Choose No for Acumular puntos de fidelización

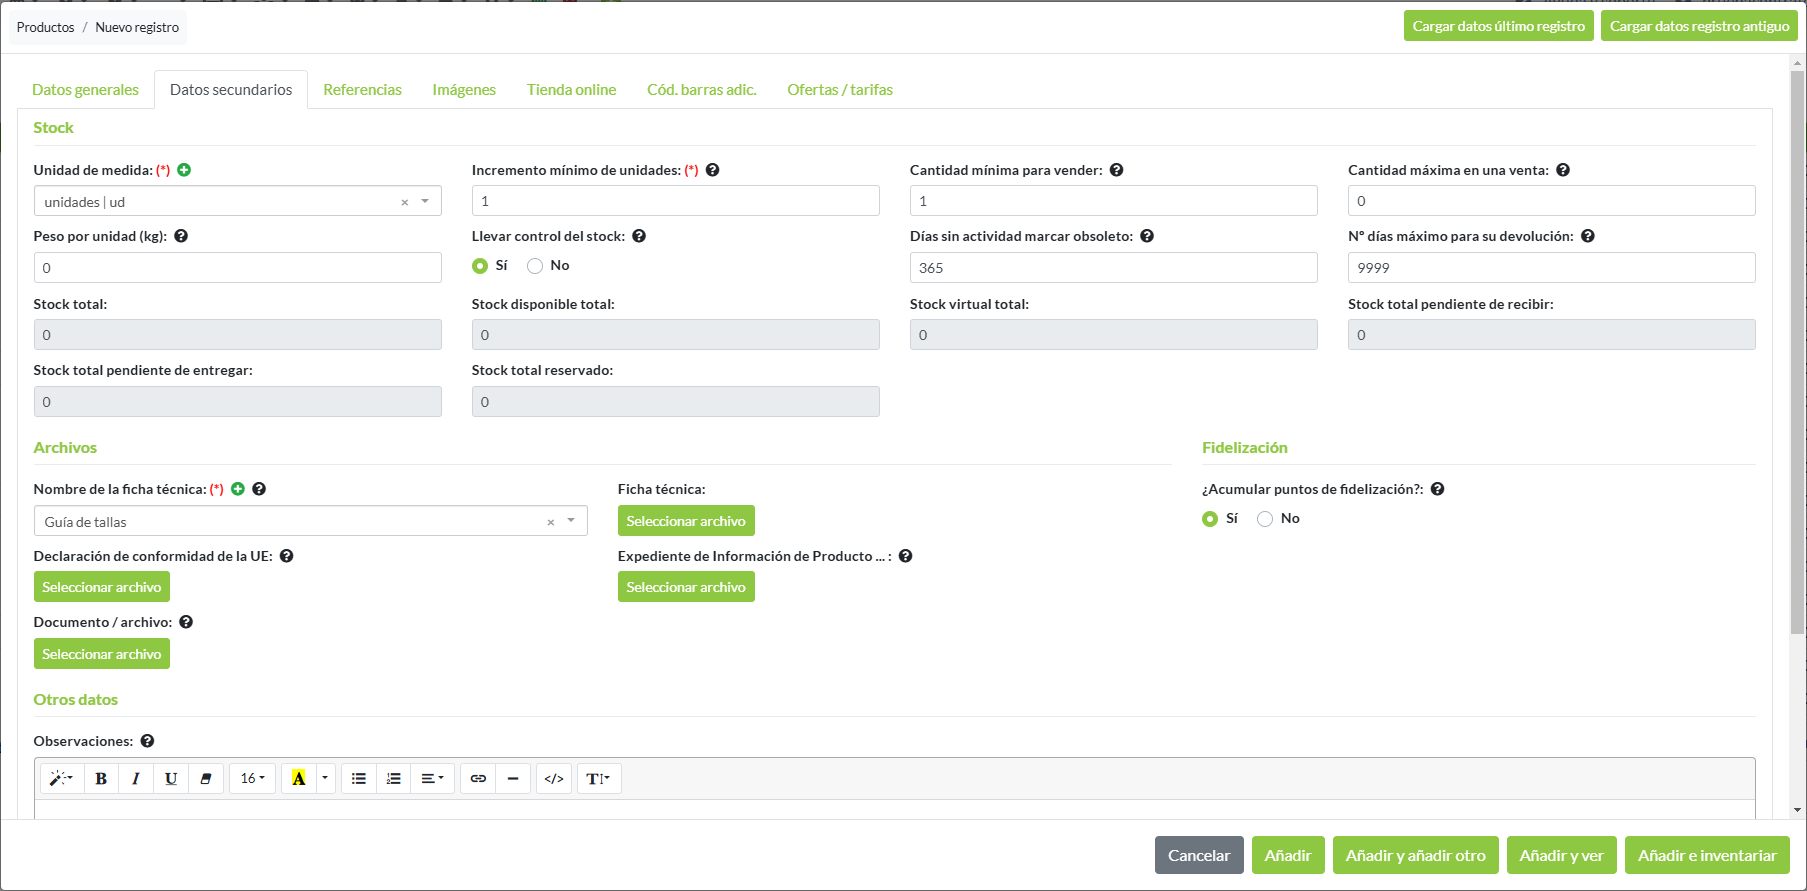click(x=1265, y=519)
